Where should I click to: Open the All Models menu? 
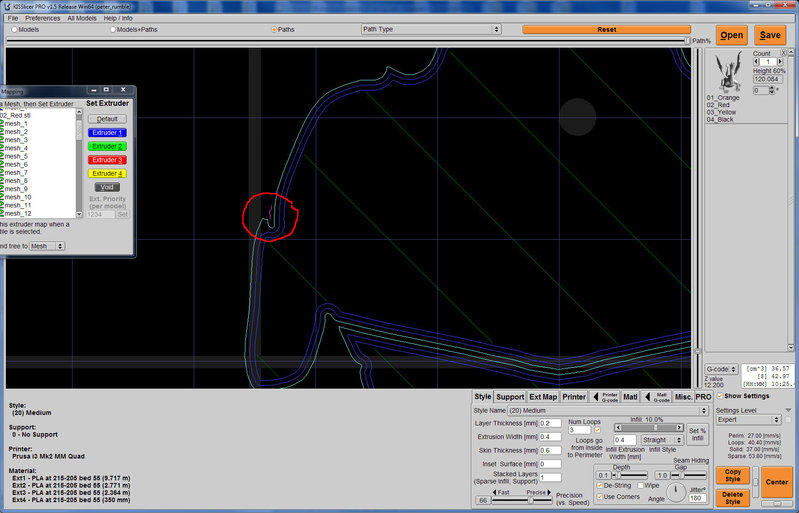(x=82, y=18)
